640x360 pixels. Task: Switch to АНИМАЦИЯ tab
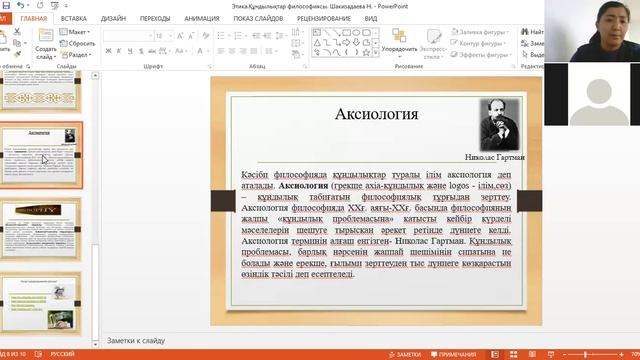[202, 18]
